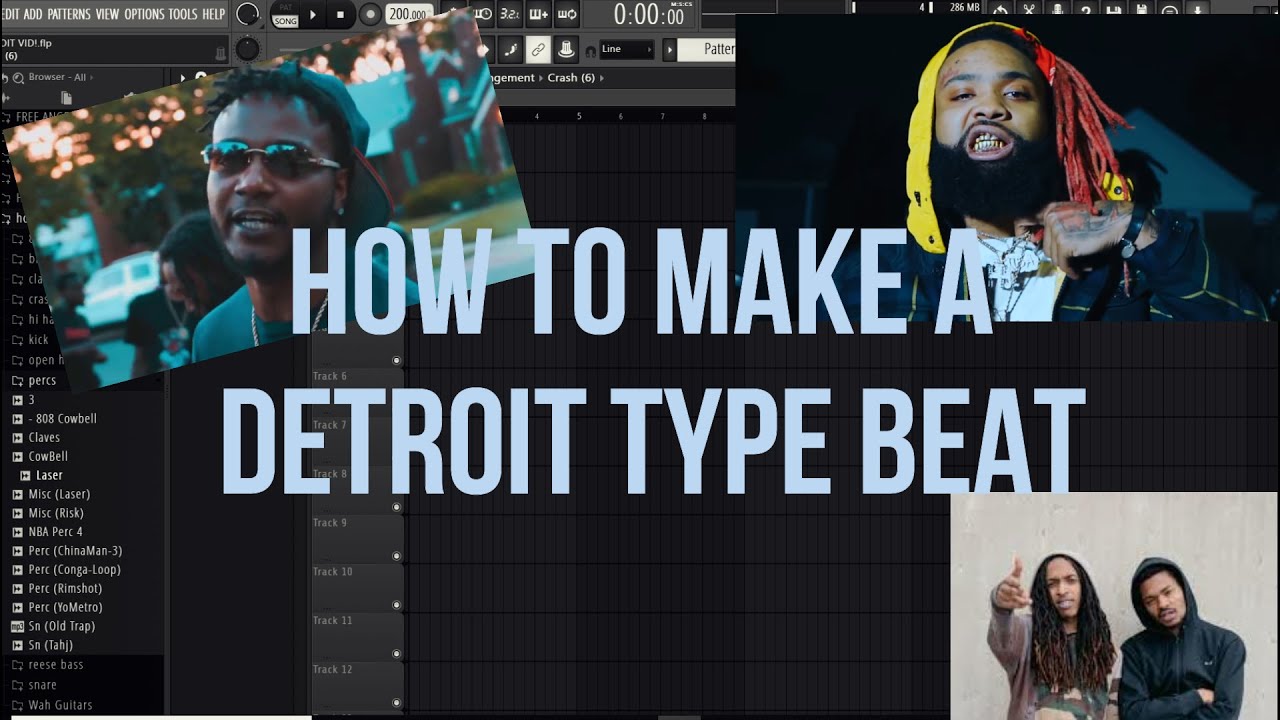Click the time display 0:00:00
Image resolution: width=1280 pixels, height=720 pixels.
[649, 15]
